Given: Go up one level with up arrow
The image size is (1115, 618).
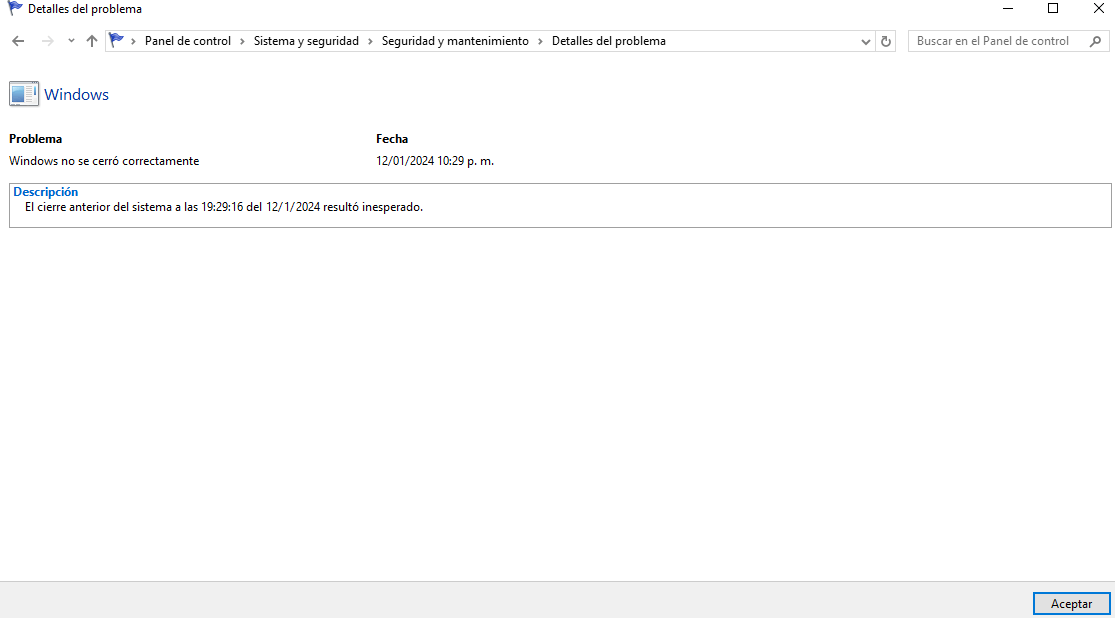Looking at the screenshot, I should pos(92,41).
